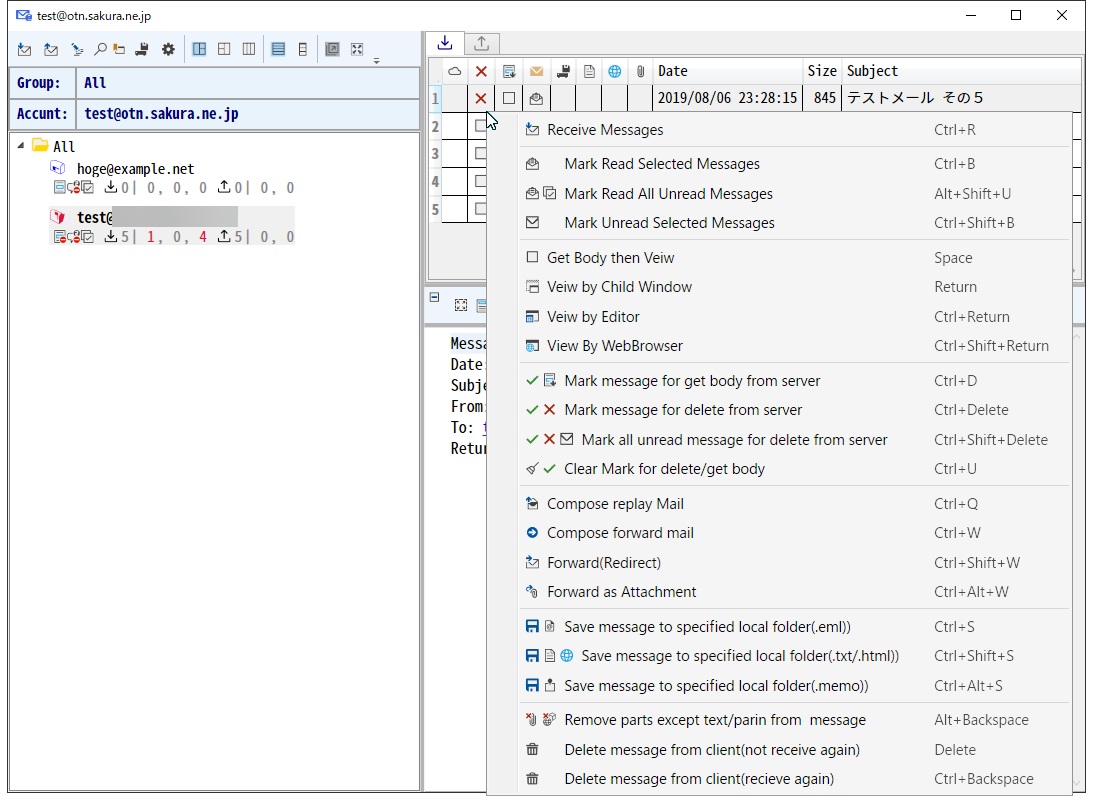Select the bold test@ account in the tree
The image size is (1093, 800).
tap(94, 217)
